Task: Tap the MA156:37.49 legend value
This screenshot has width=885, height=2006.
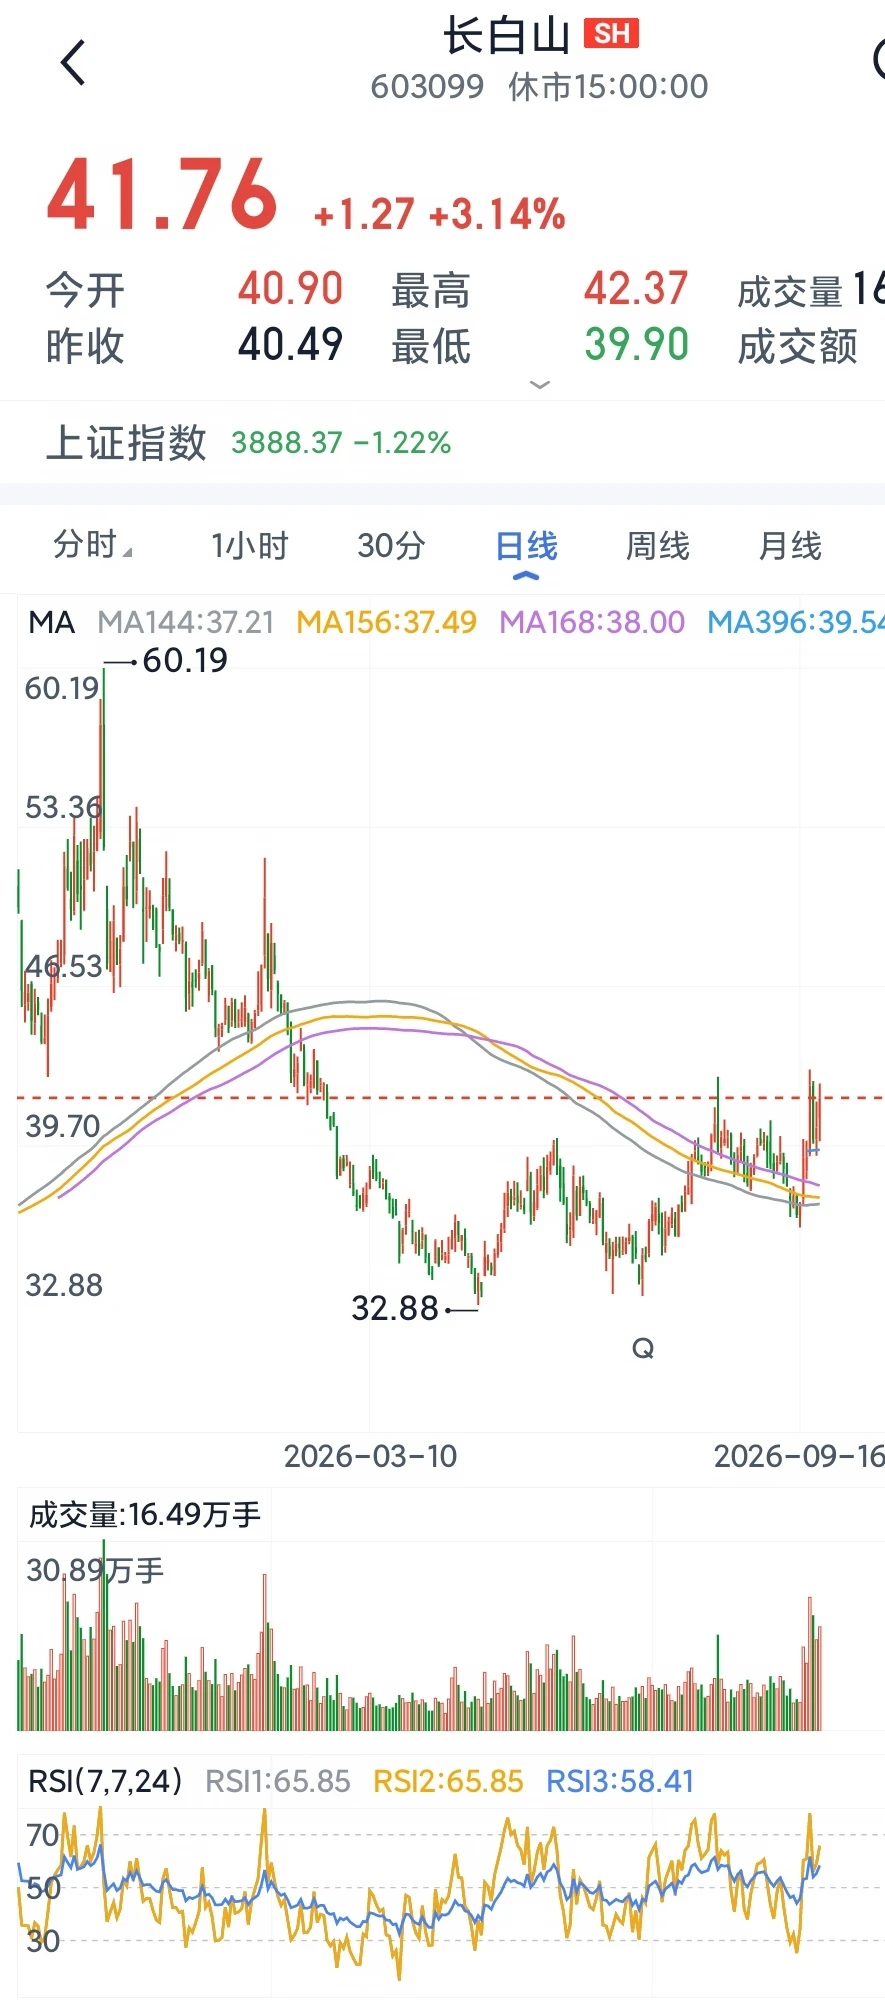Action: pyautogui.click(x=387, y=623)
